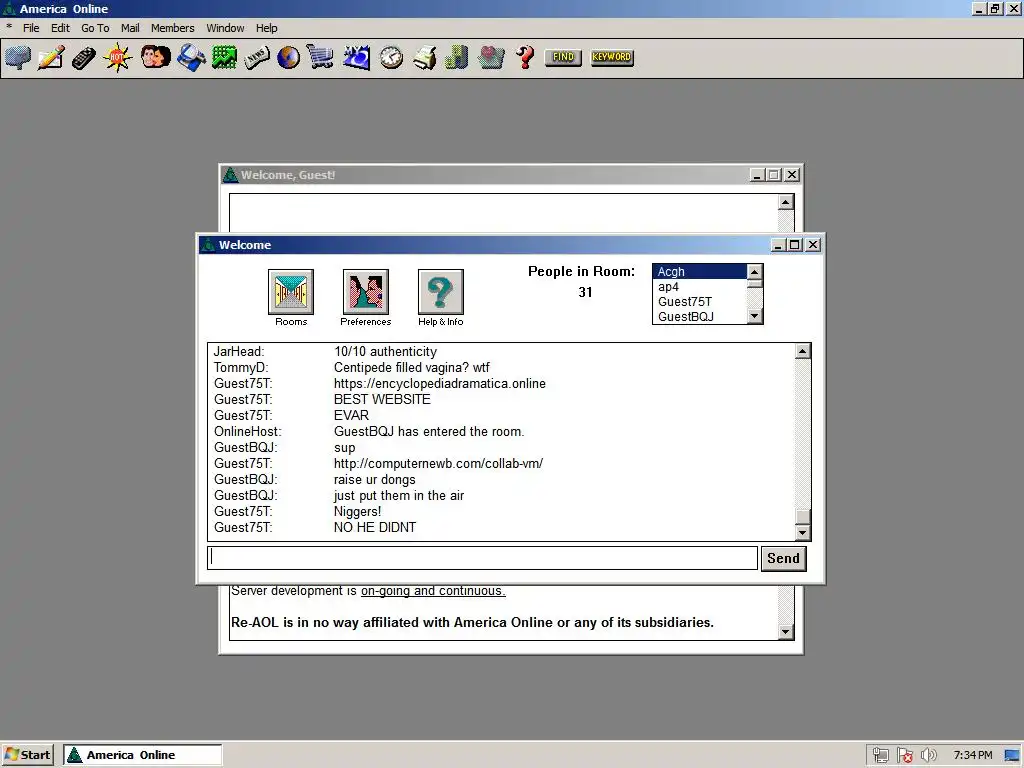Click the network computers tray icon

click(x=880, y=756)
